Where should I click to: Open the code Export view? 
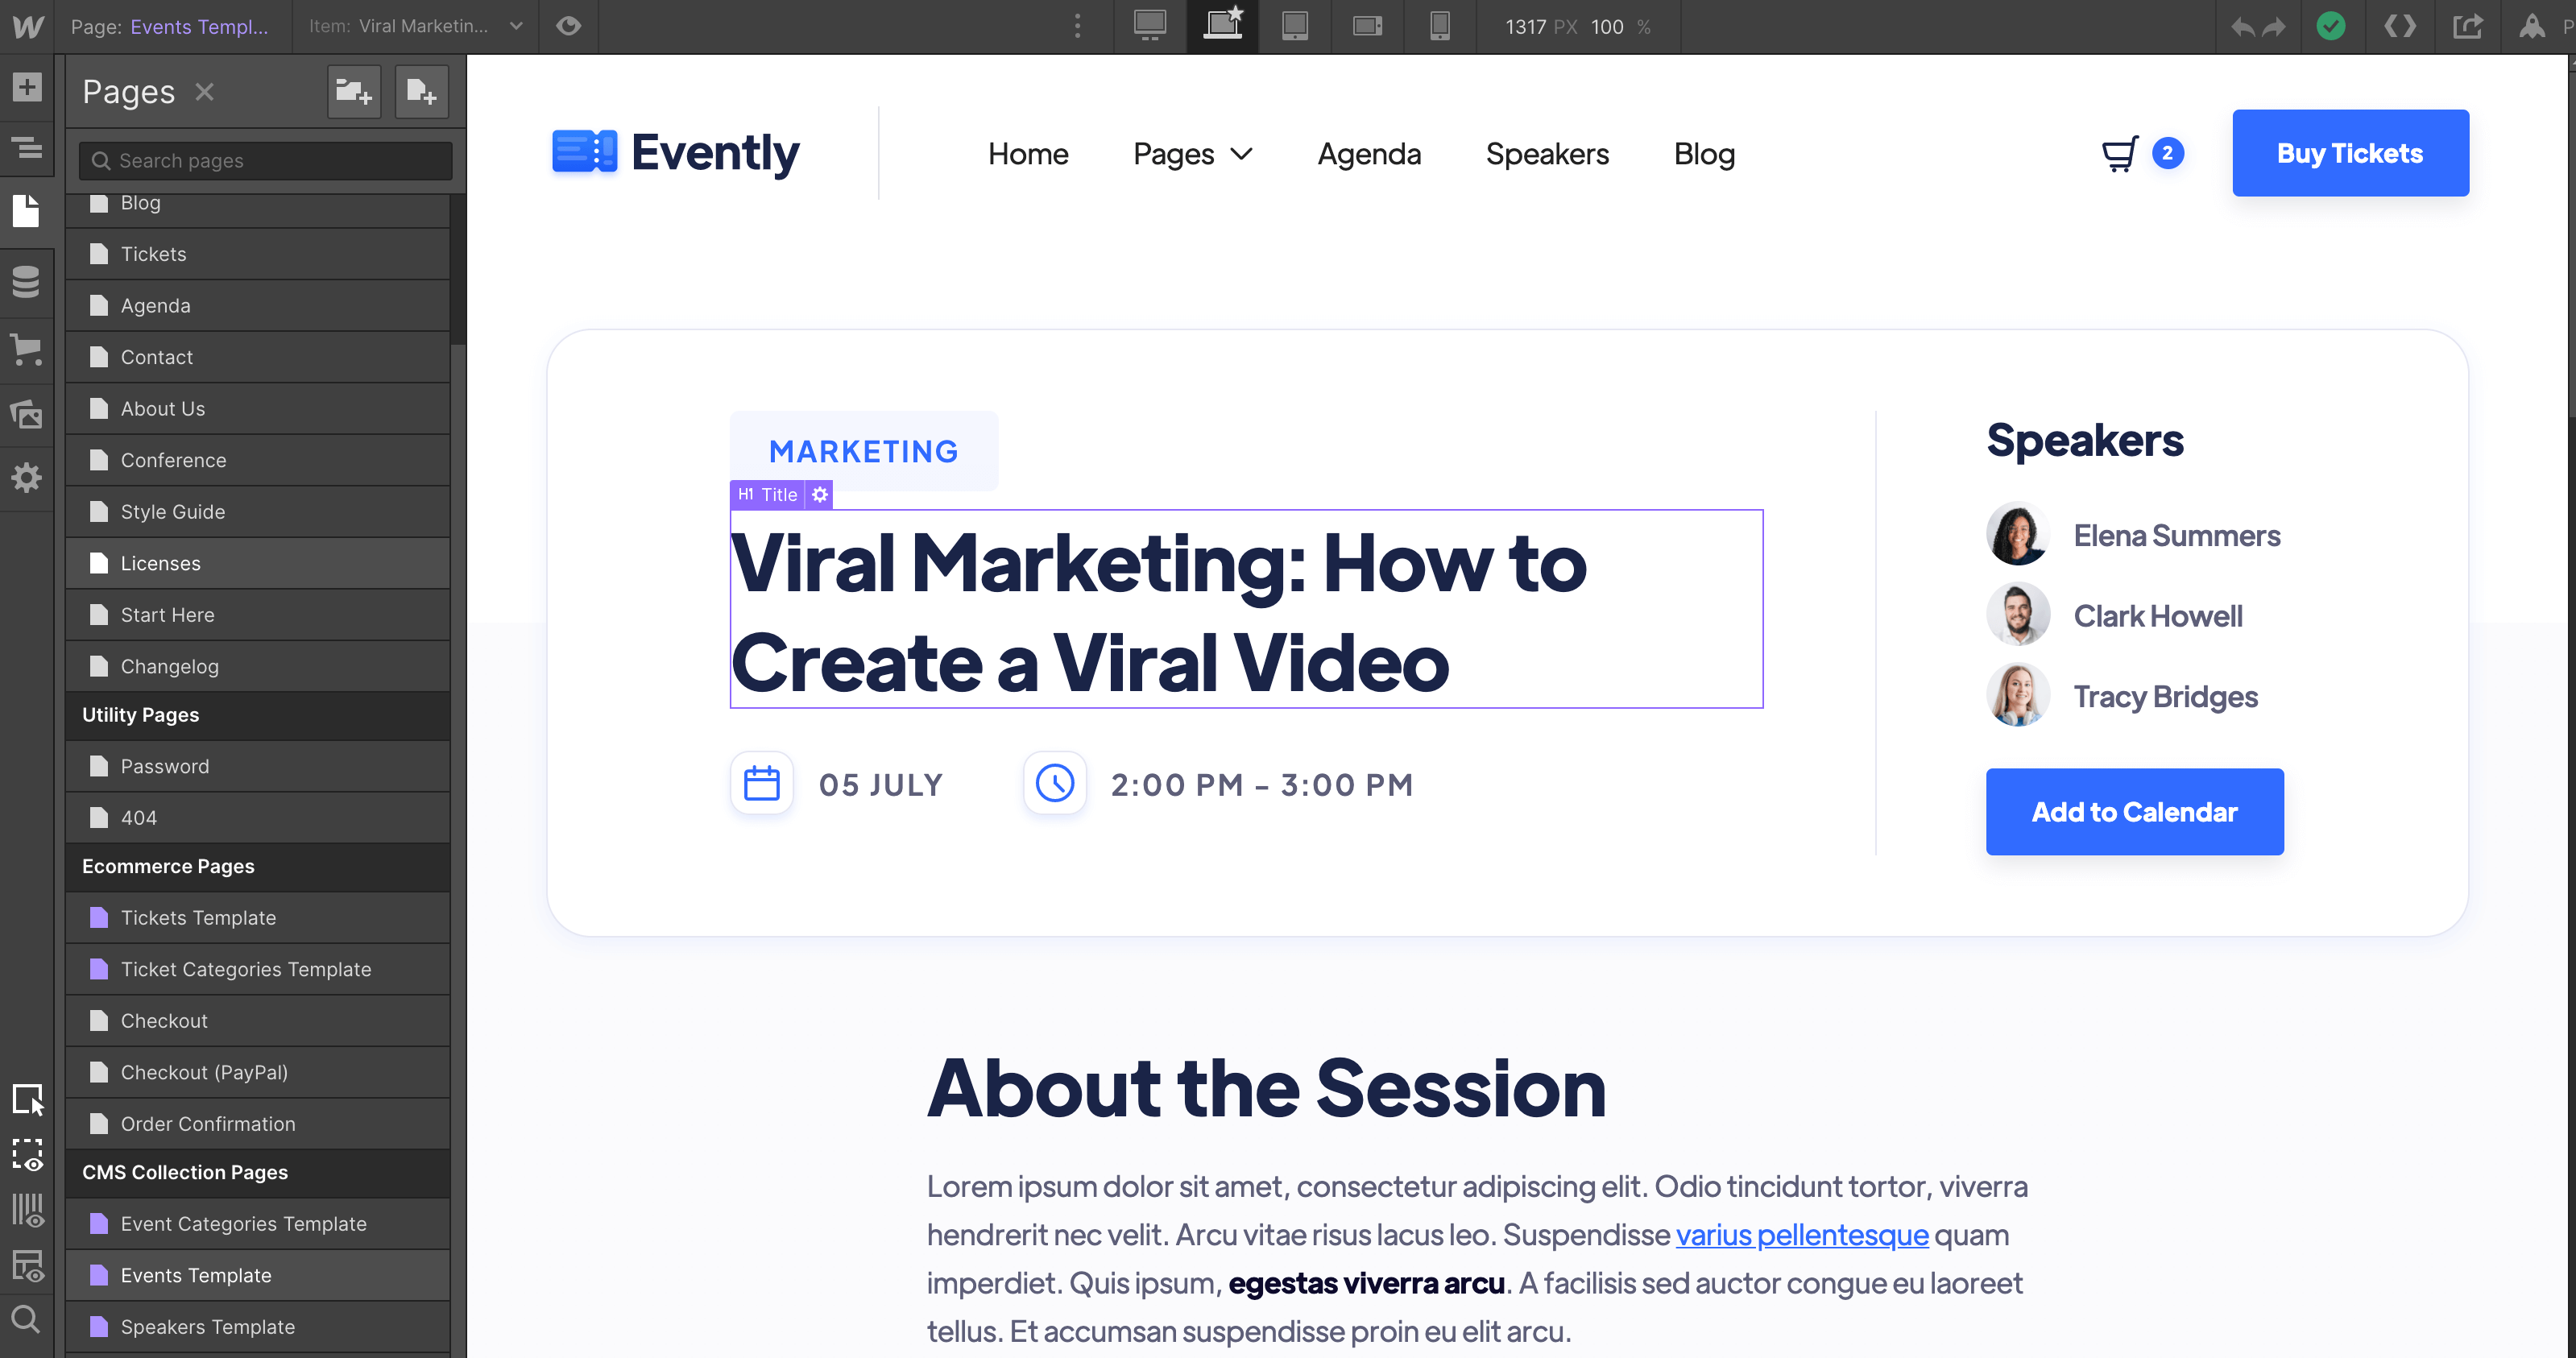point(2400,26)
